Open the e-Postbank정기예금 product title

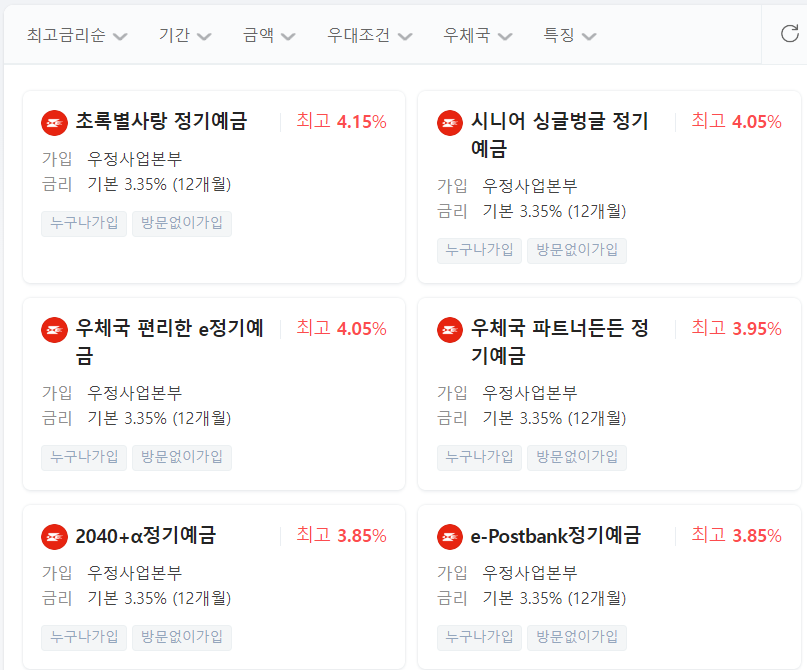click(x=556, y=536)
